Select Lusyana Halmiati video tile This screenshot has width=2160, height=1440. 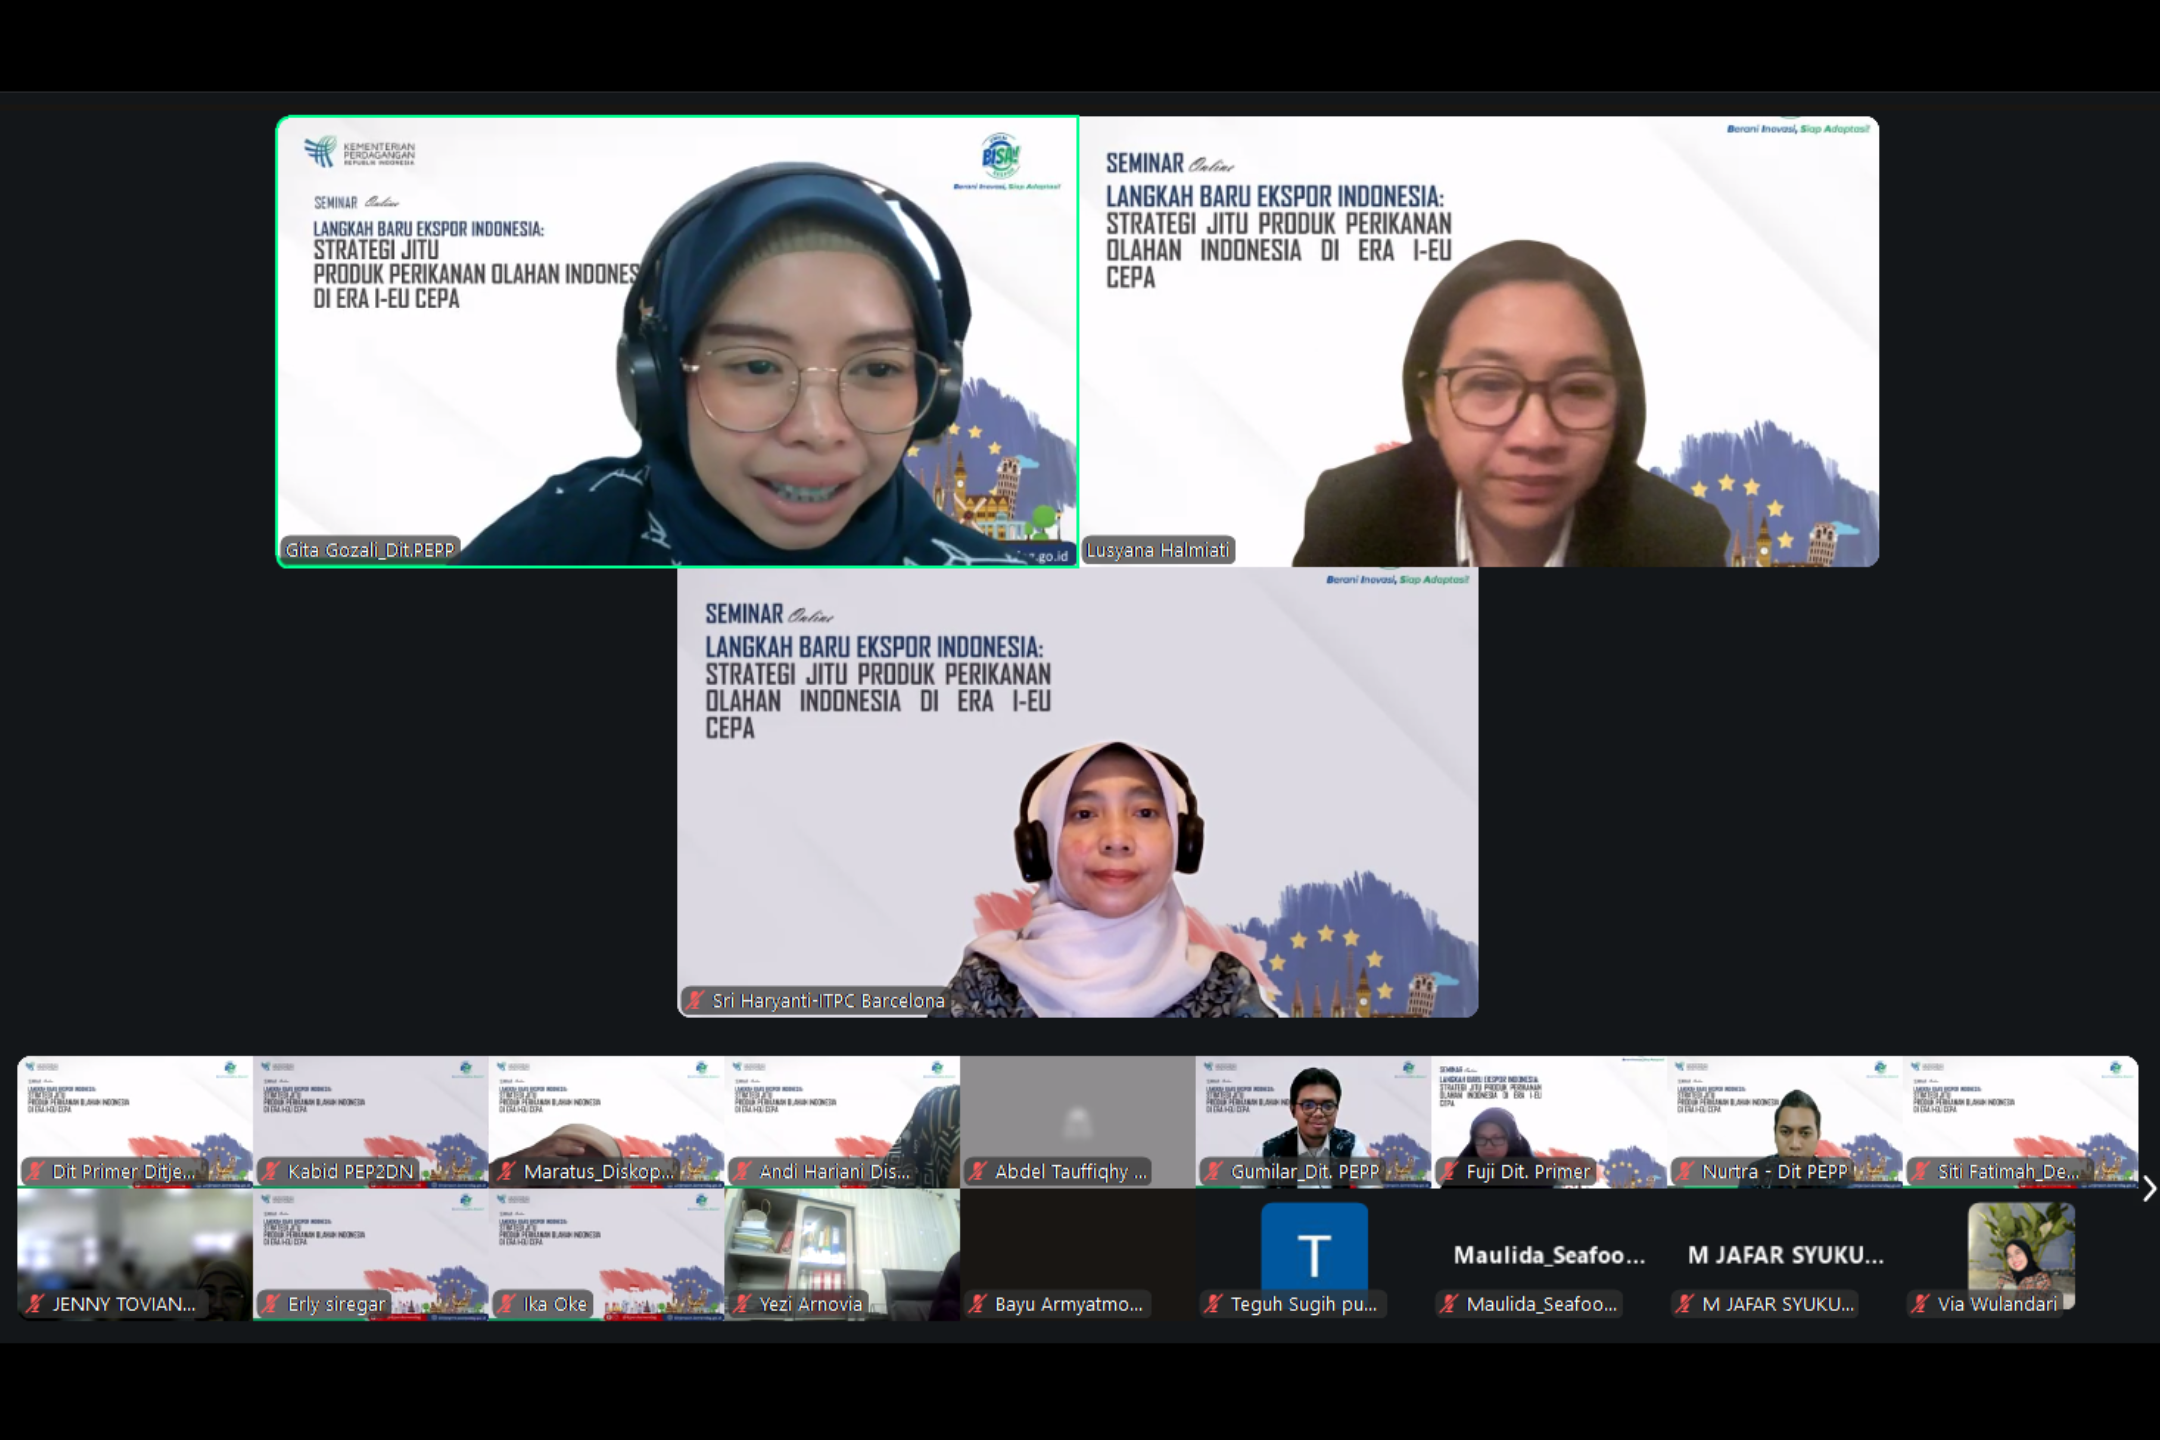pos(1479,341)
